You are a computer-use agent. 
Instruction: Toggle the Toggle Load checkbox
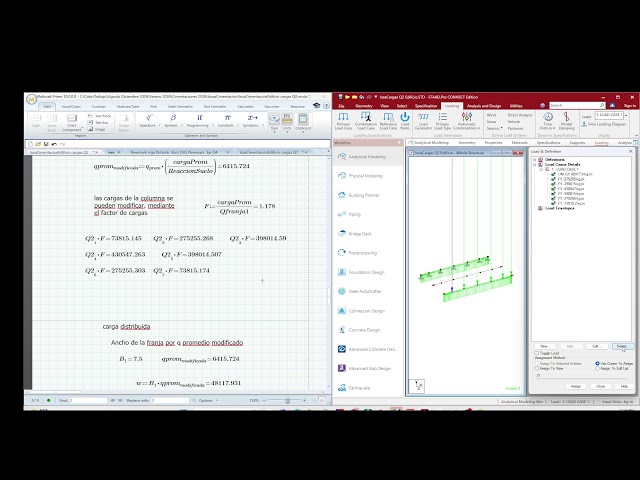pyautogui.click(x=537, y=353)
